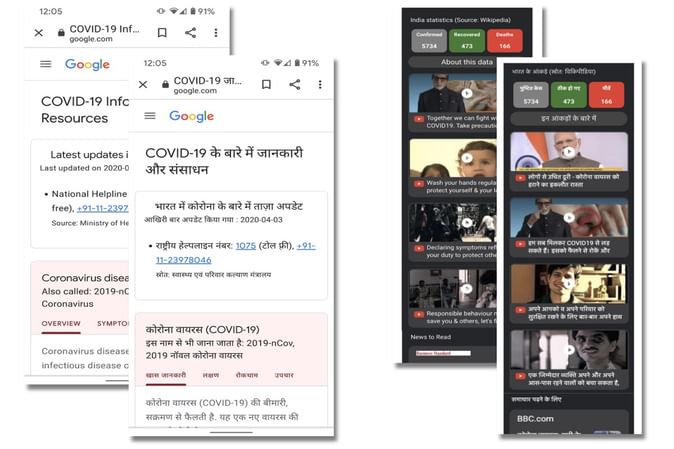Open three-dot overflow menu on Hindi page

point(320,85)
